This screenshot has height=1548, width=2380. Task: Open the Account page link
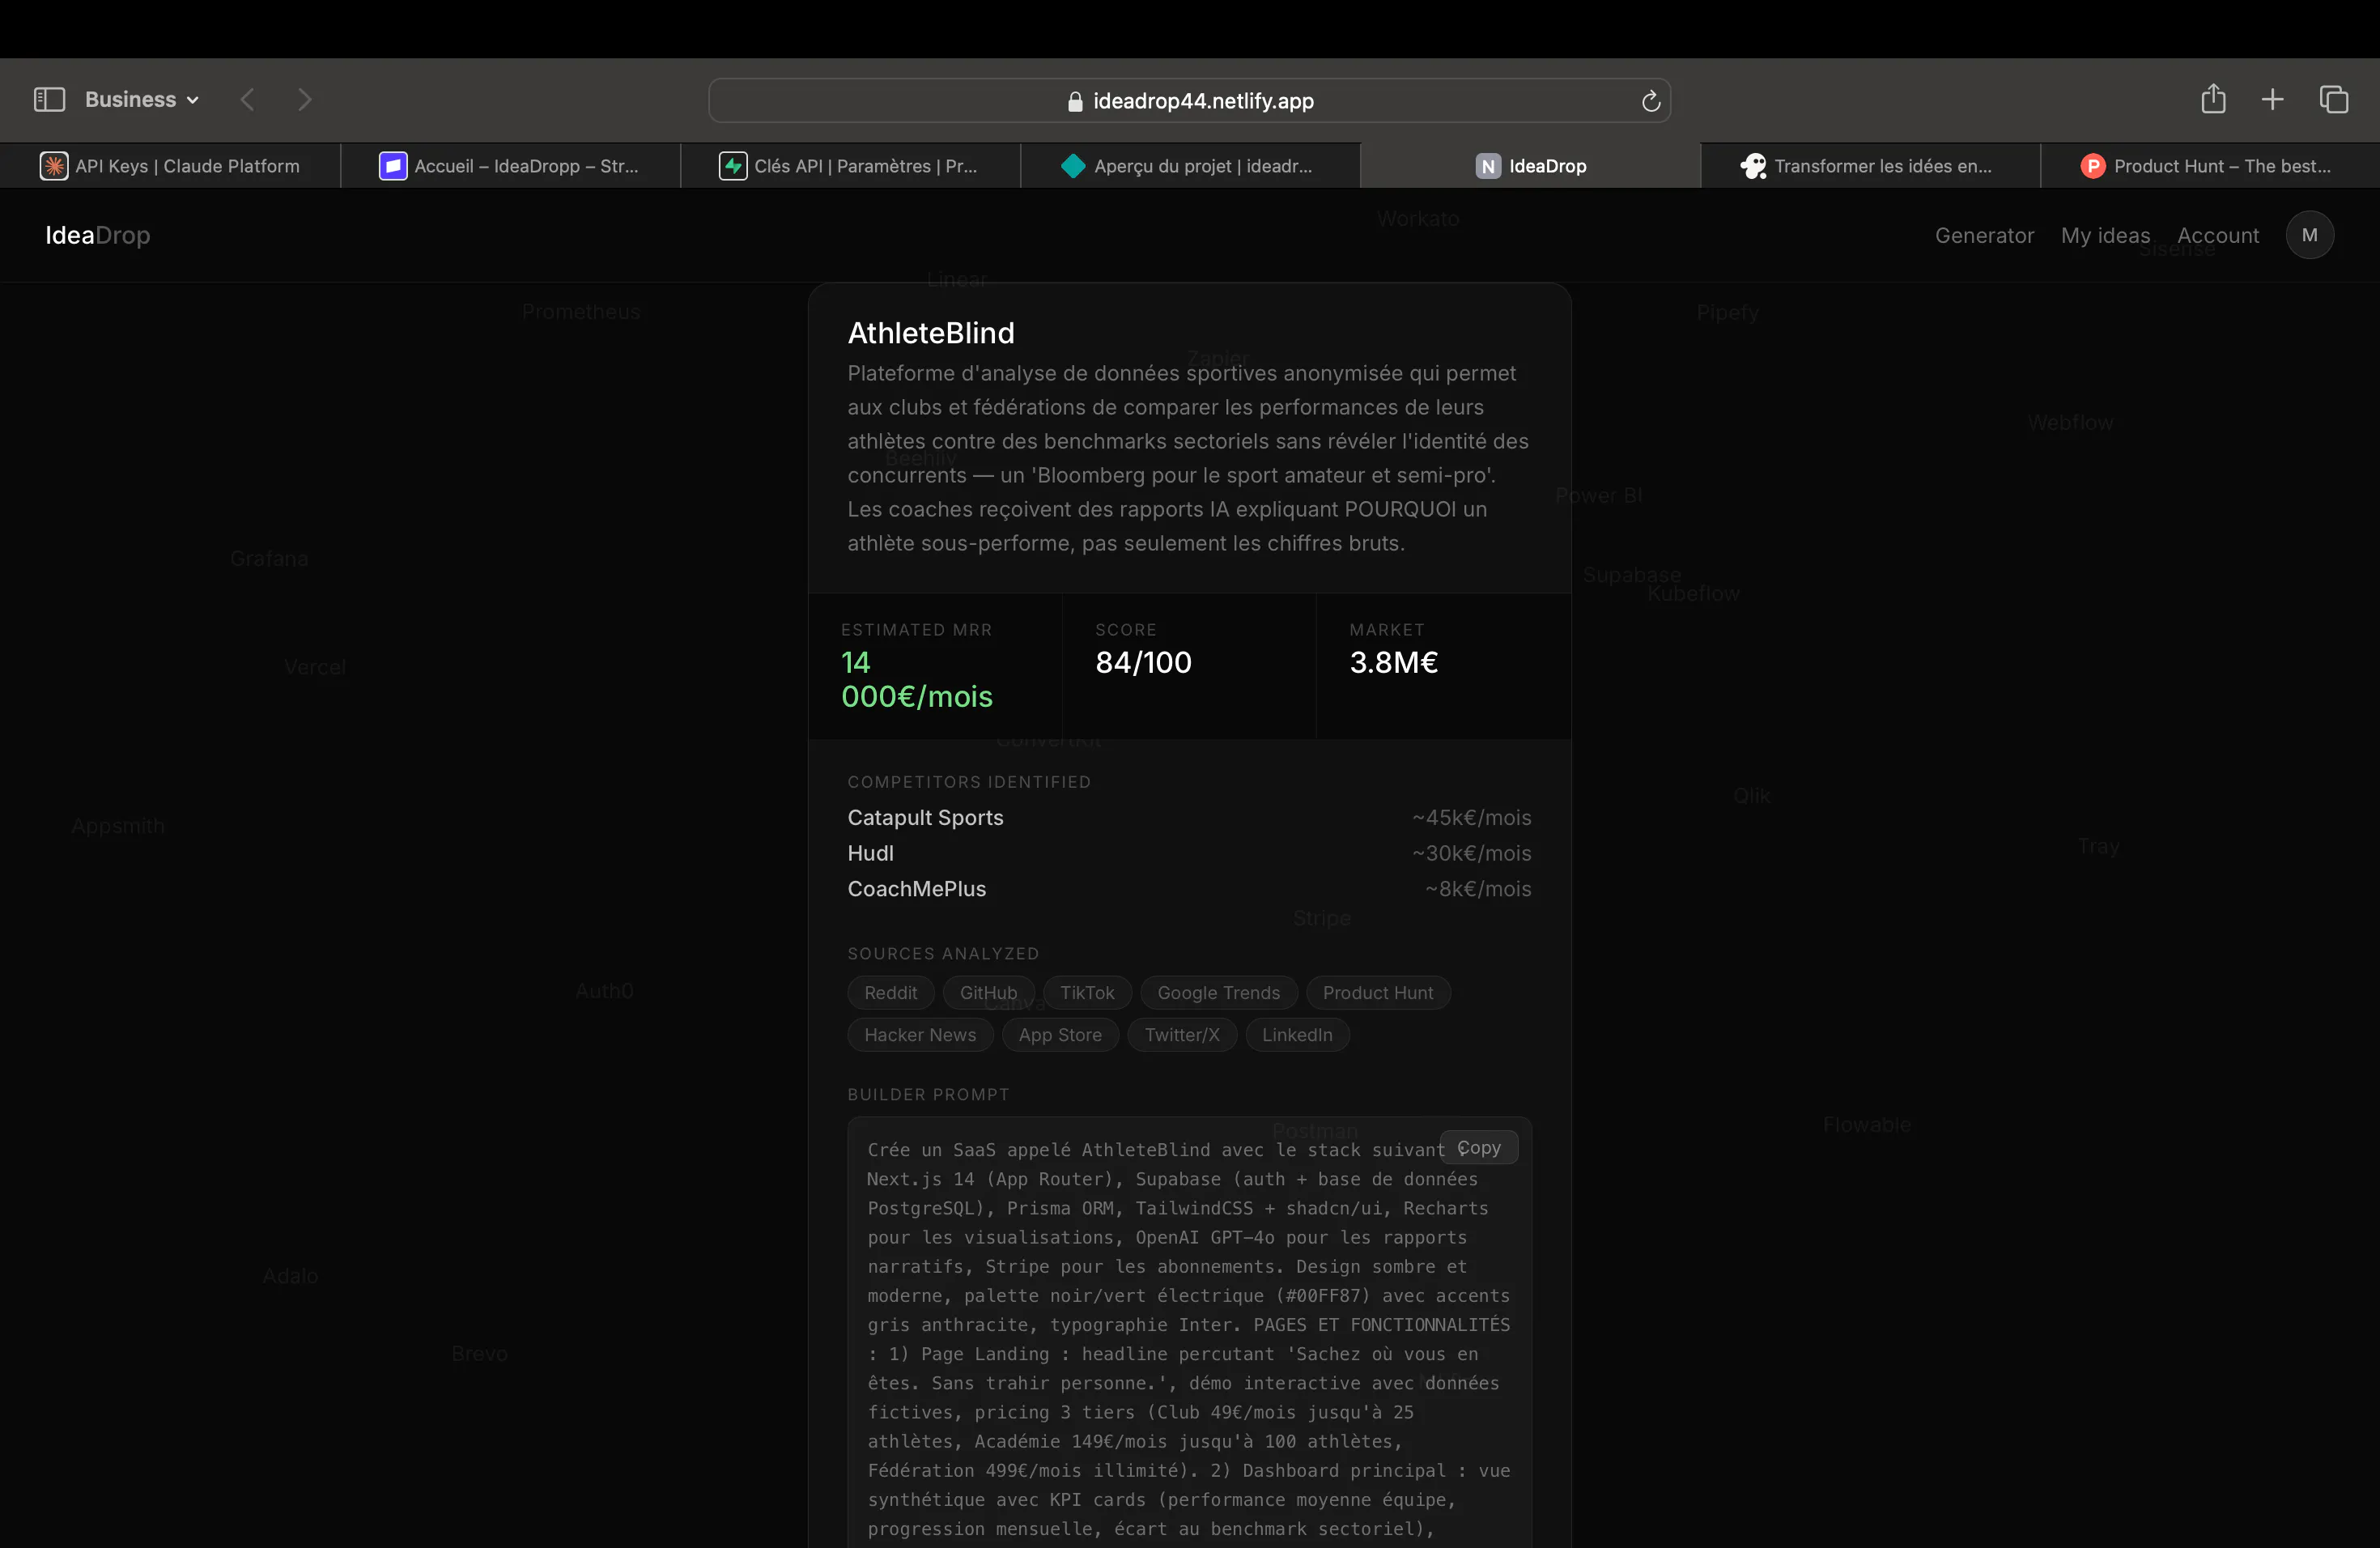pos(2218,236)
